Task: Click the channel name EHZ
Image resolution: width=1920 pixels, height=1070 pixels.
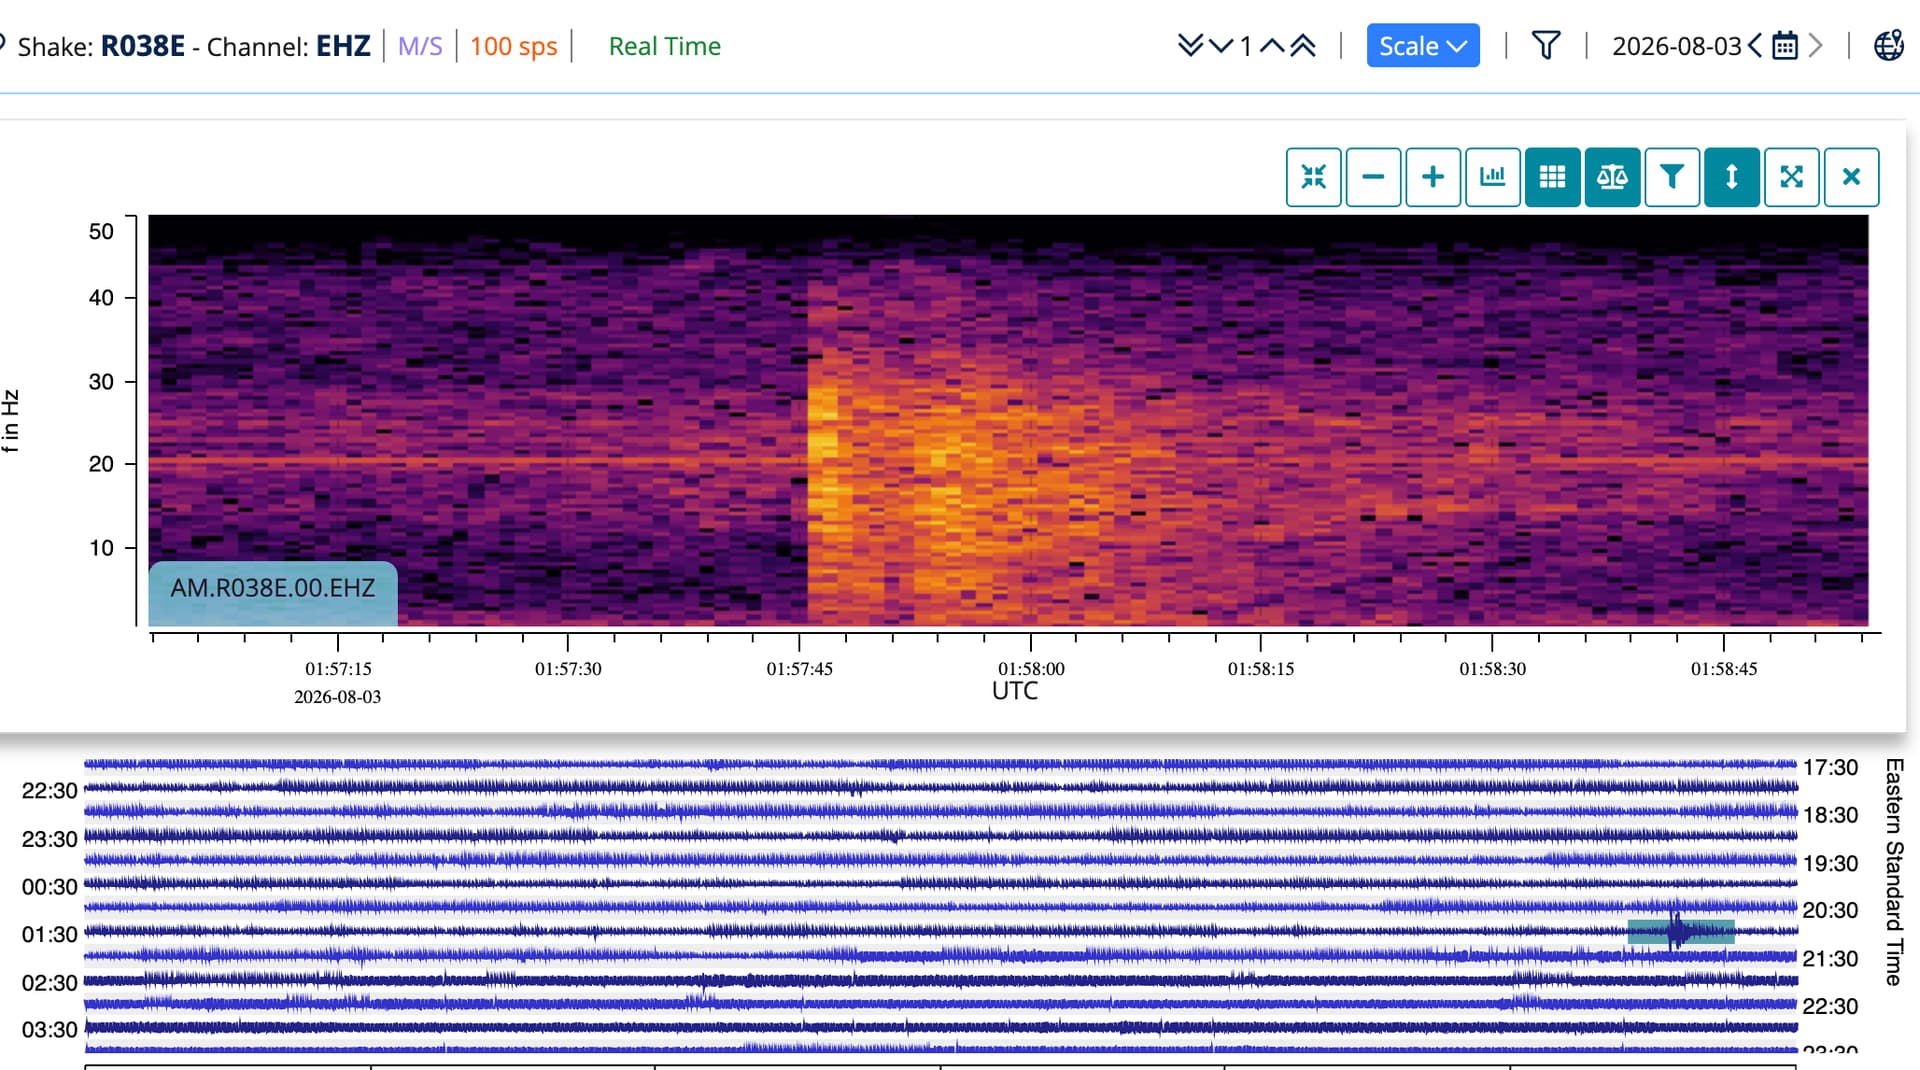Action: coord(343,46)
